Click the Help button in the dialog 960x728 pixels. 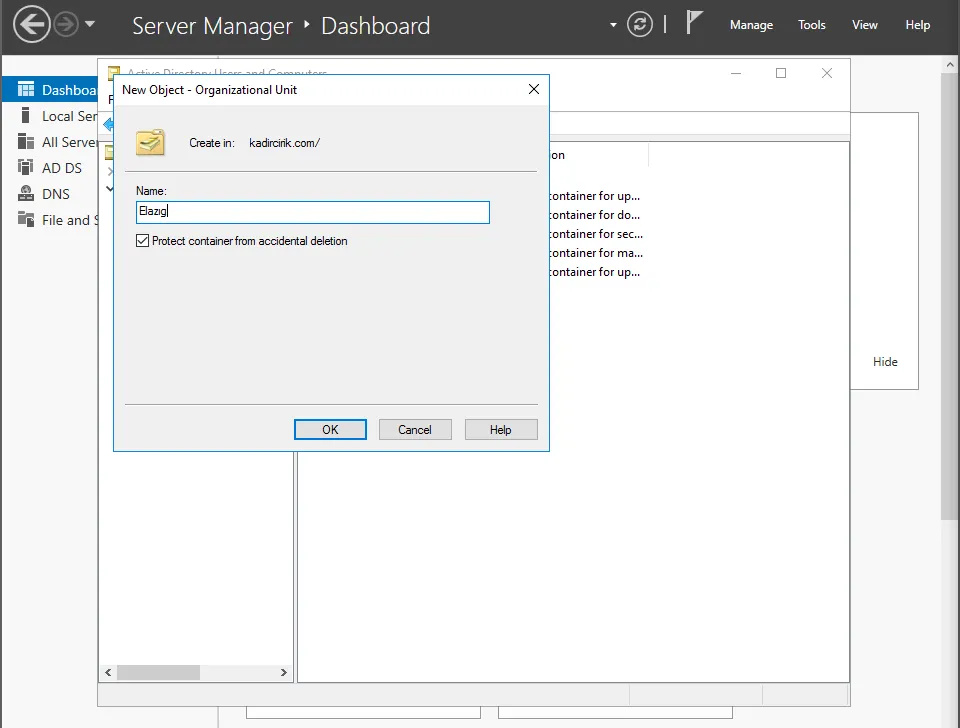(501, 430)
